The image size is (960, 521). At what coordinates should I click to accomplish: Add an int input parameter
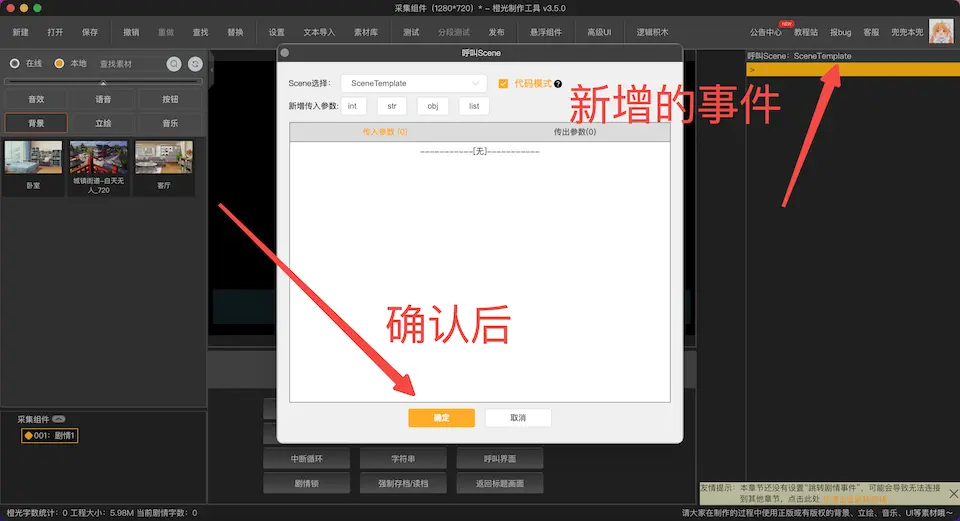tap(353, 106)
